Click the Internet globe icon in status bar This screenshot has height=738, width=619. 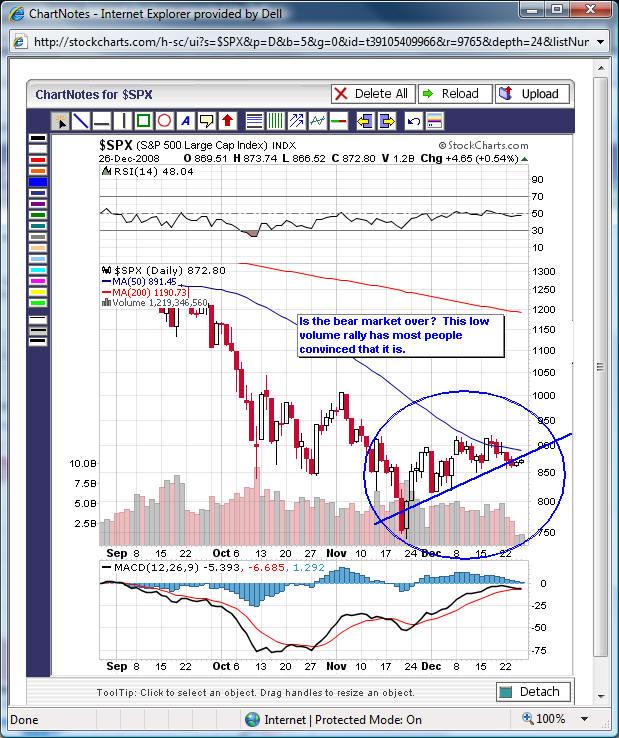(x=252, y=719)
